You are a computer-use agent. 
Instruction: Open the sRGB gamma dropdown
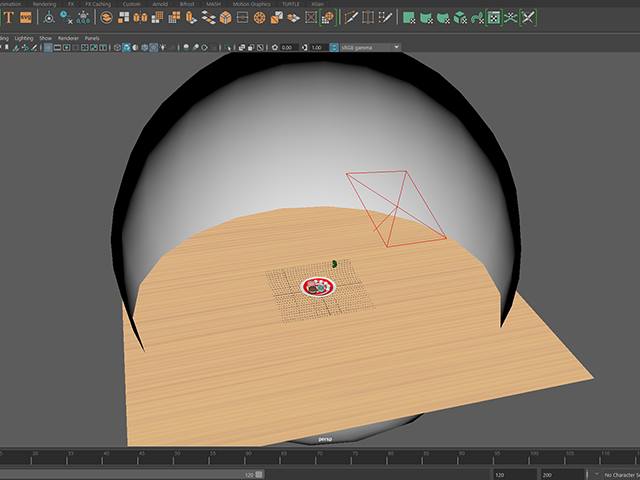371,47
